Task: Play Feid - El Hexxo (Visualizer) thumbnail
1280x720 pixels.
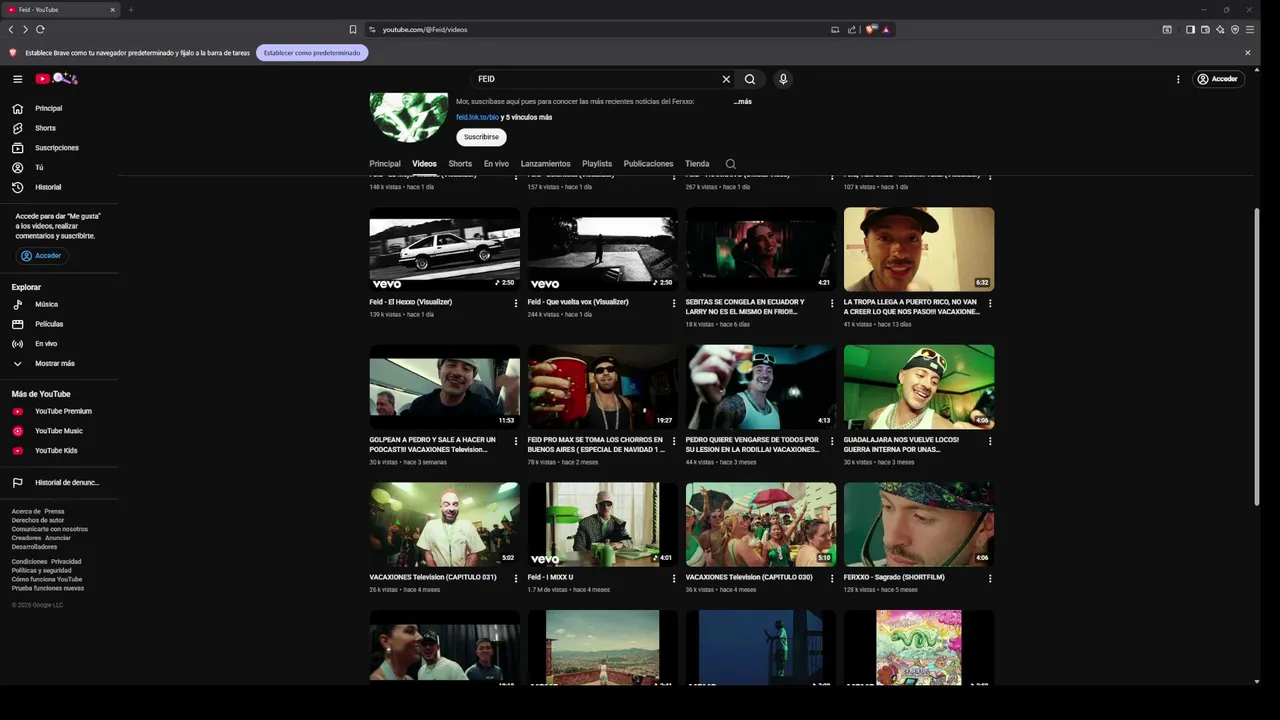Action: pos(444,249)
